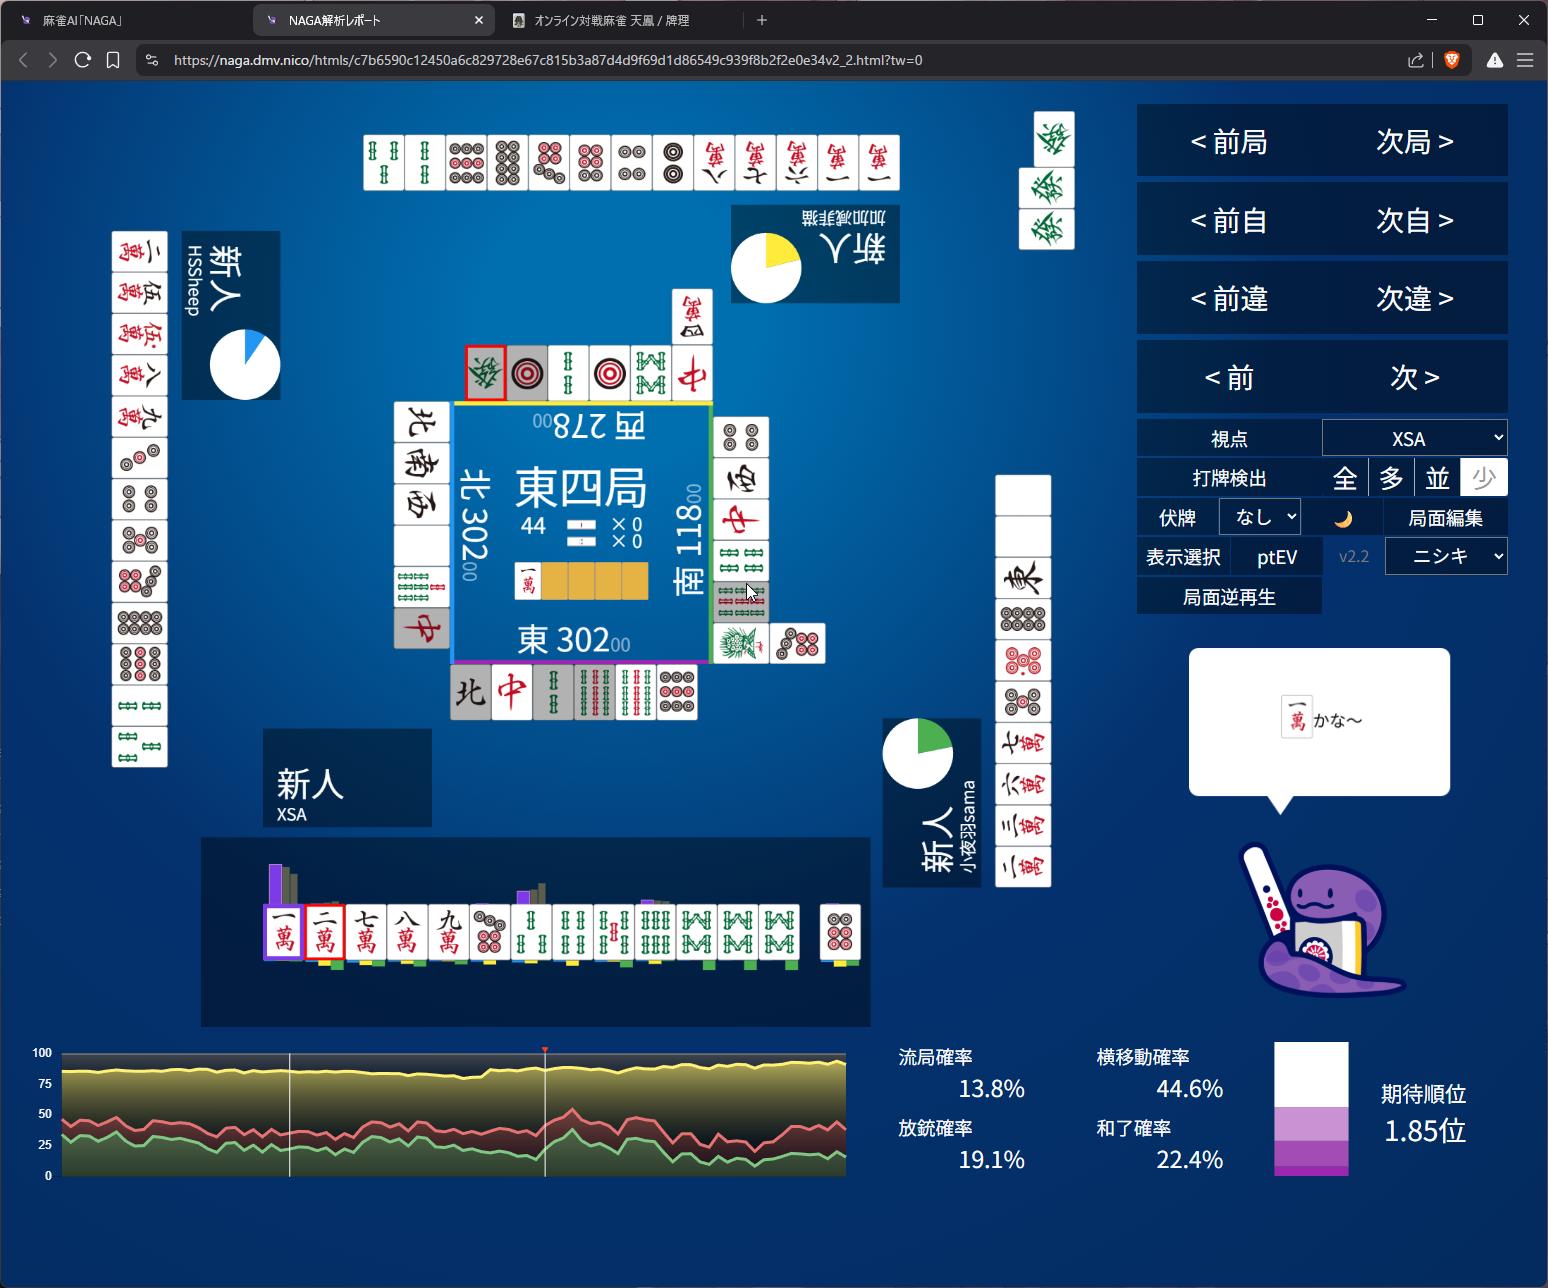
Task: Click the Brave Shields lion icon
Action: coord(1452,60)
